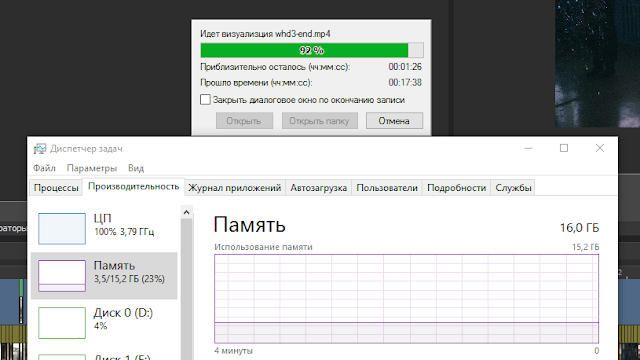Switch to Журнал приложений tab
The width and height of the screenshot is (640, 360).
coord(235,188)
